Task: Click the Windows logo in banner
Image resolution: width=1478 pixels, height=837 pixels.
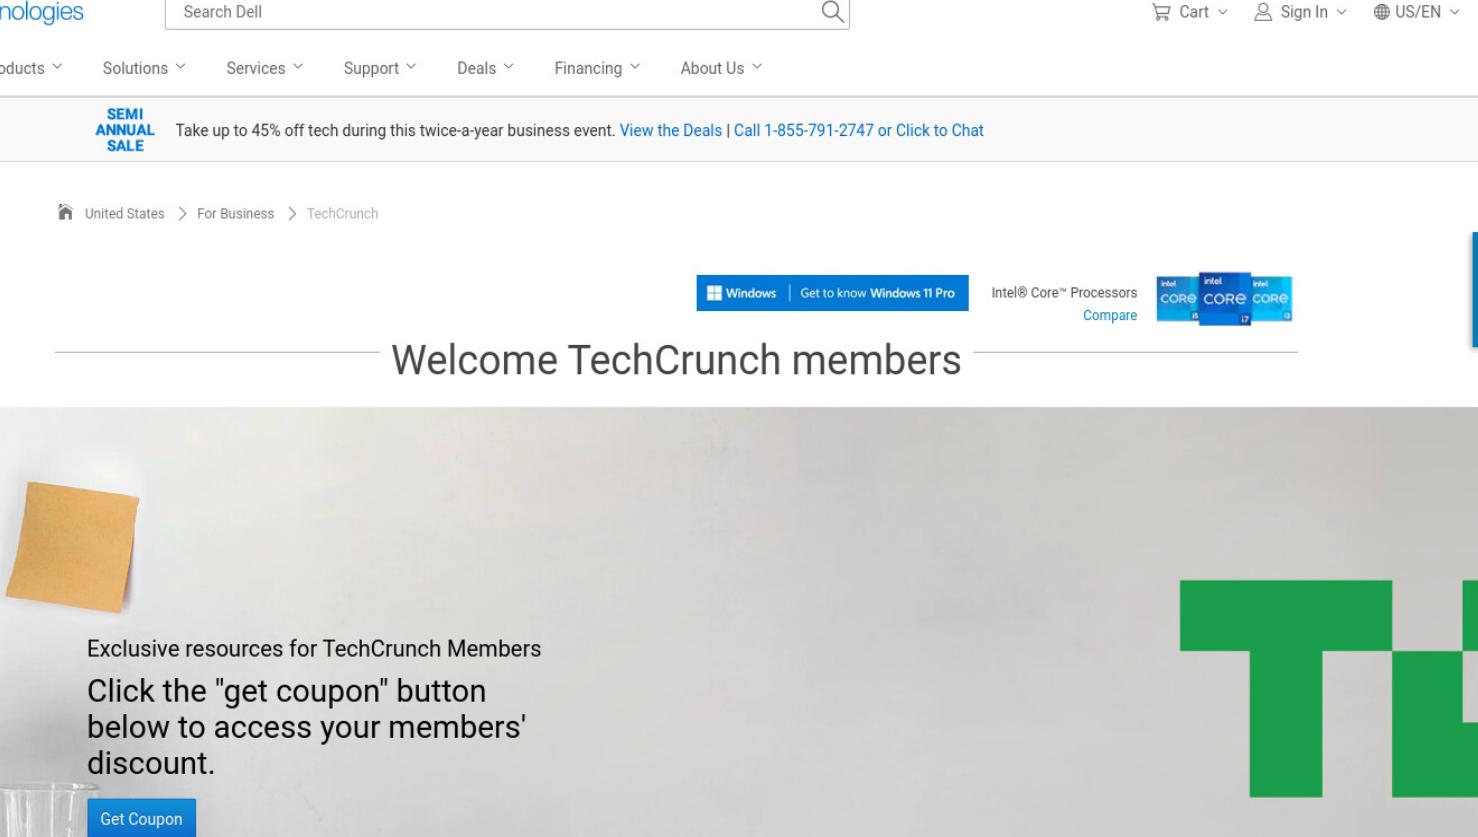Action: (714, 293)
